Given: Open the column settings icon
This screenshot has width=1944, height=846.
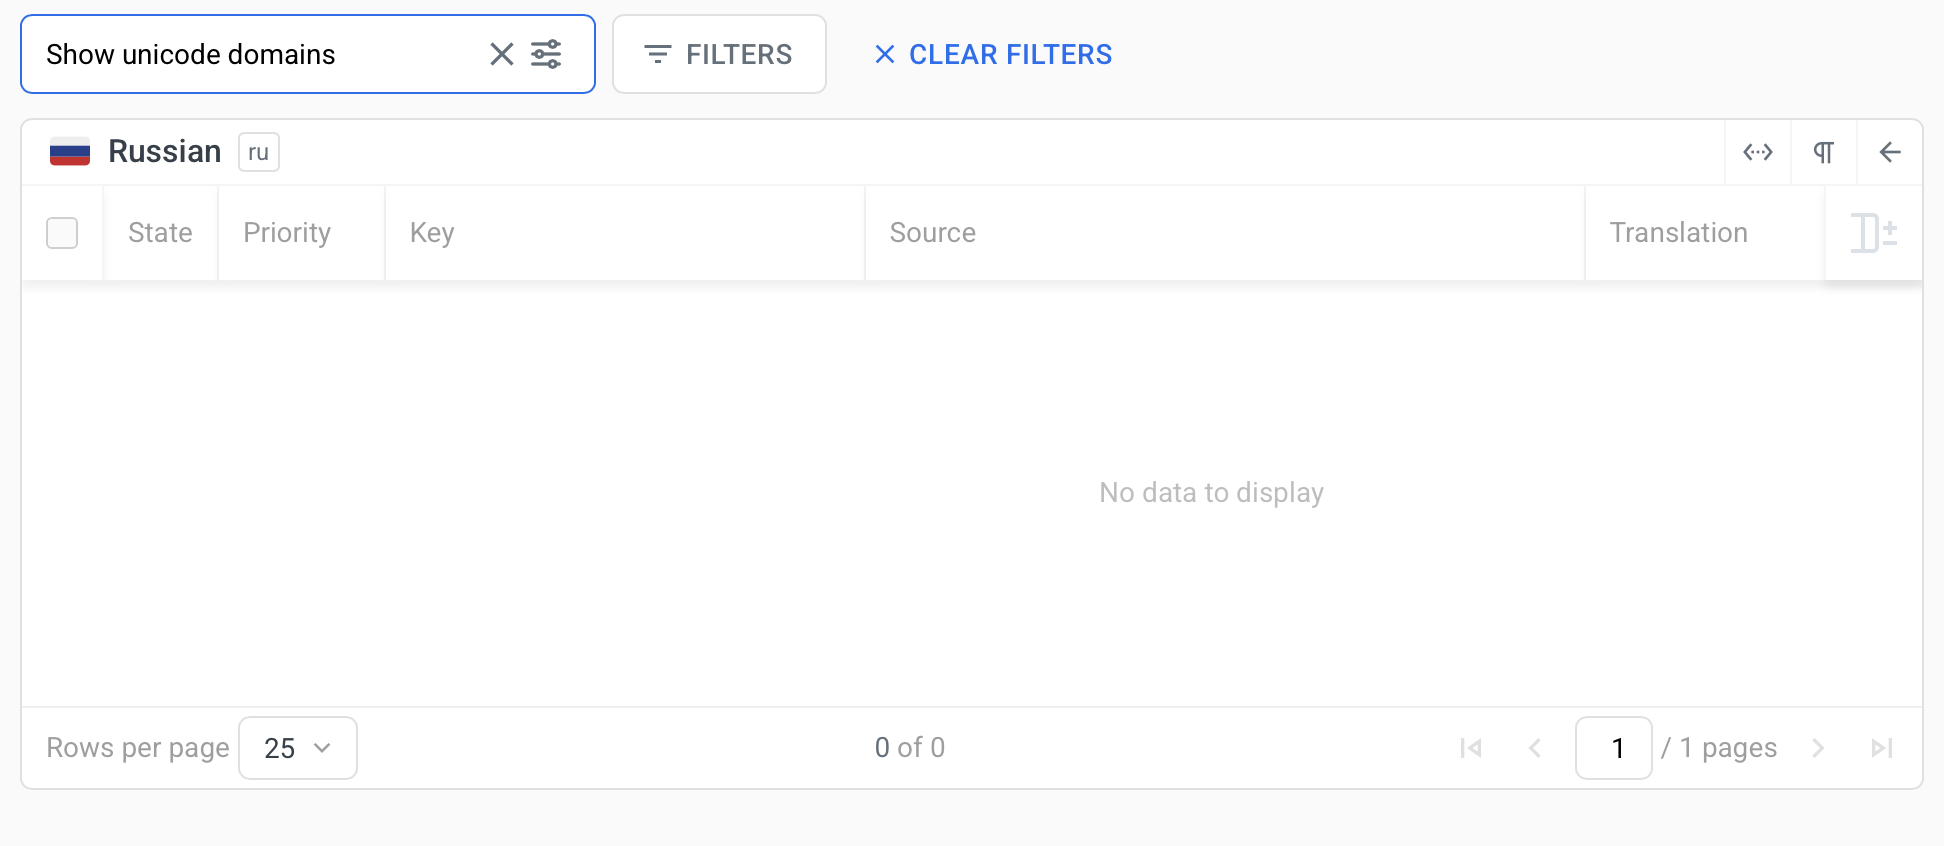Looking at the screenshot, I should 1874,233.
